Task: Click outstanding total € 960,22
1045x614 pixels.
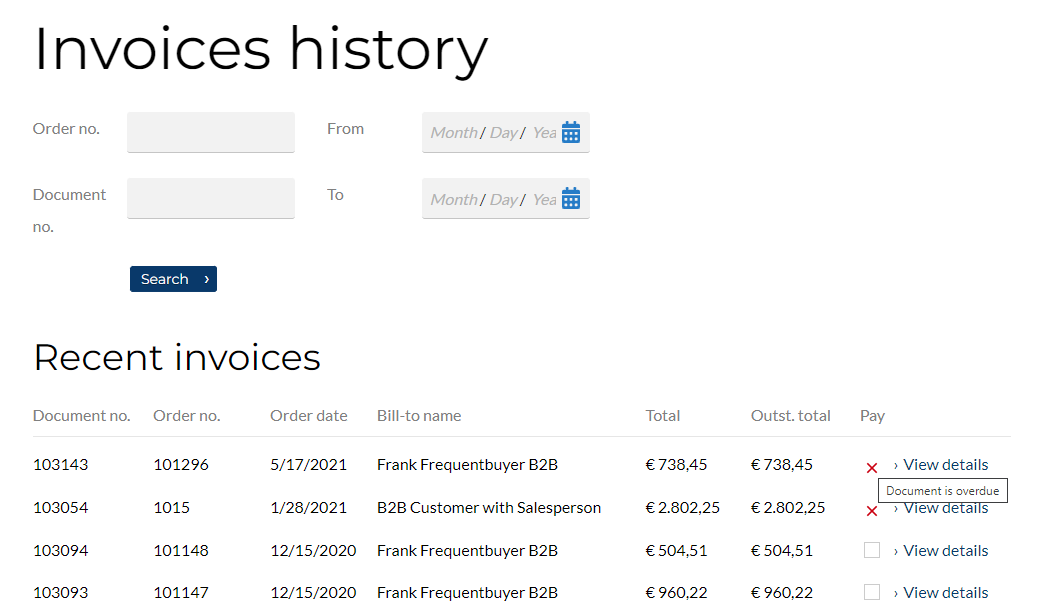Action: [x=782, y=593]
